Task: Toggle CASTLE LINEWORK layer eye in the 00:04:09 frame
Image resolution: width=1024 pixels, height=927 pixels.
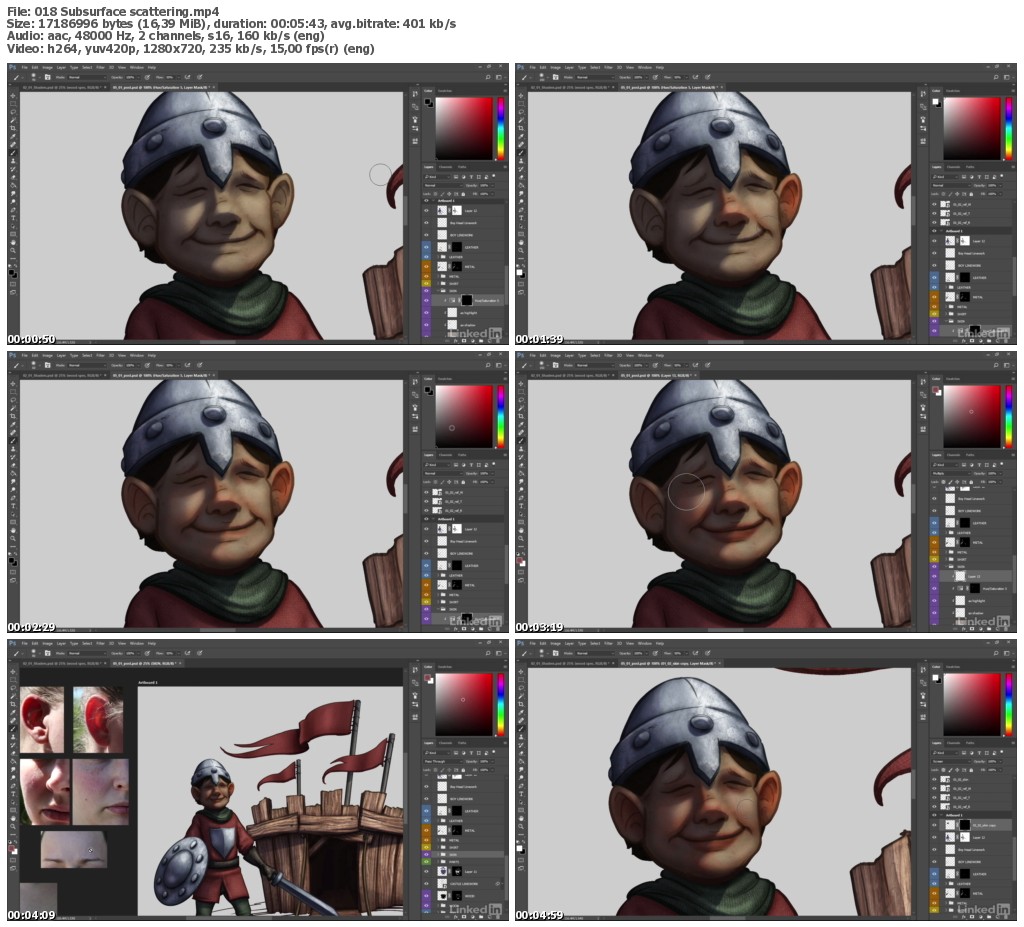Action: (x=426, y=884)
